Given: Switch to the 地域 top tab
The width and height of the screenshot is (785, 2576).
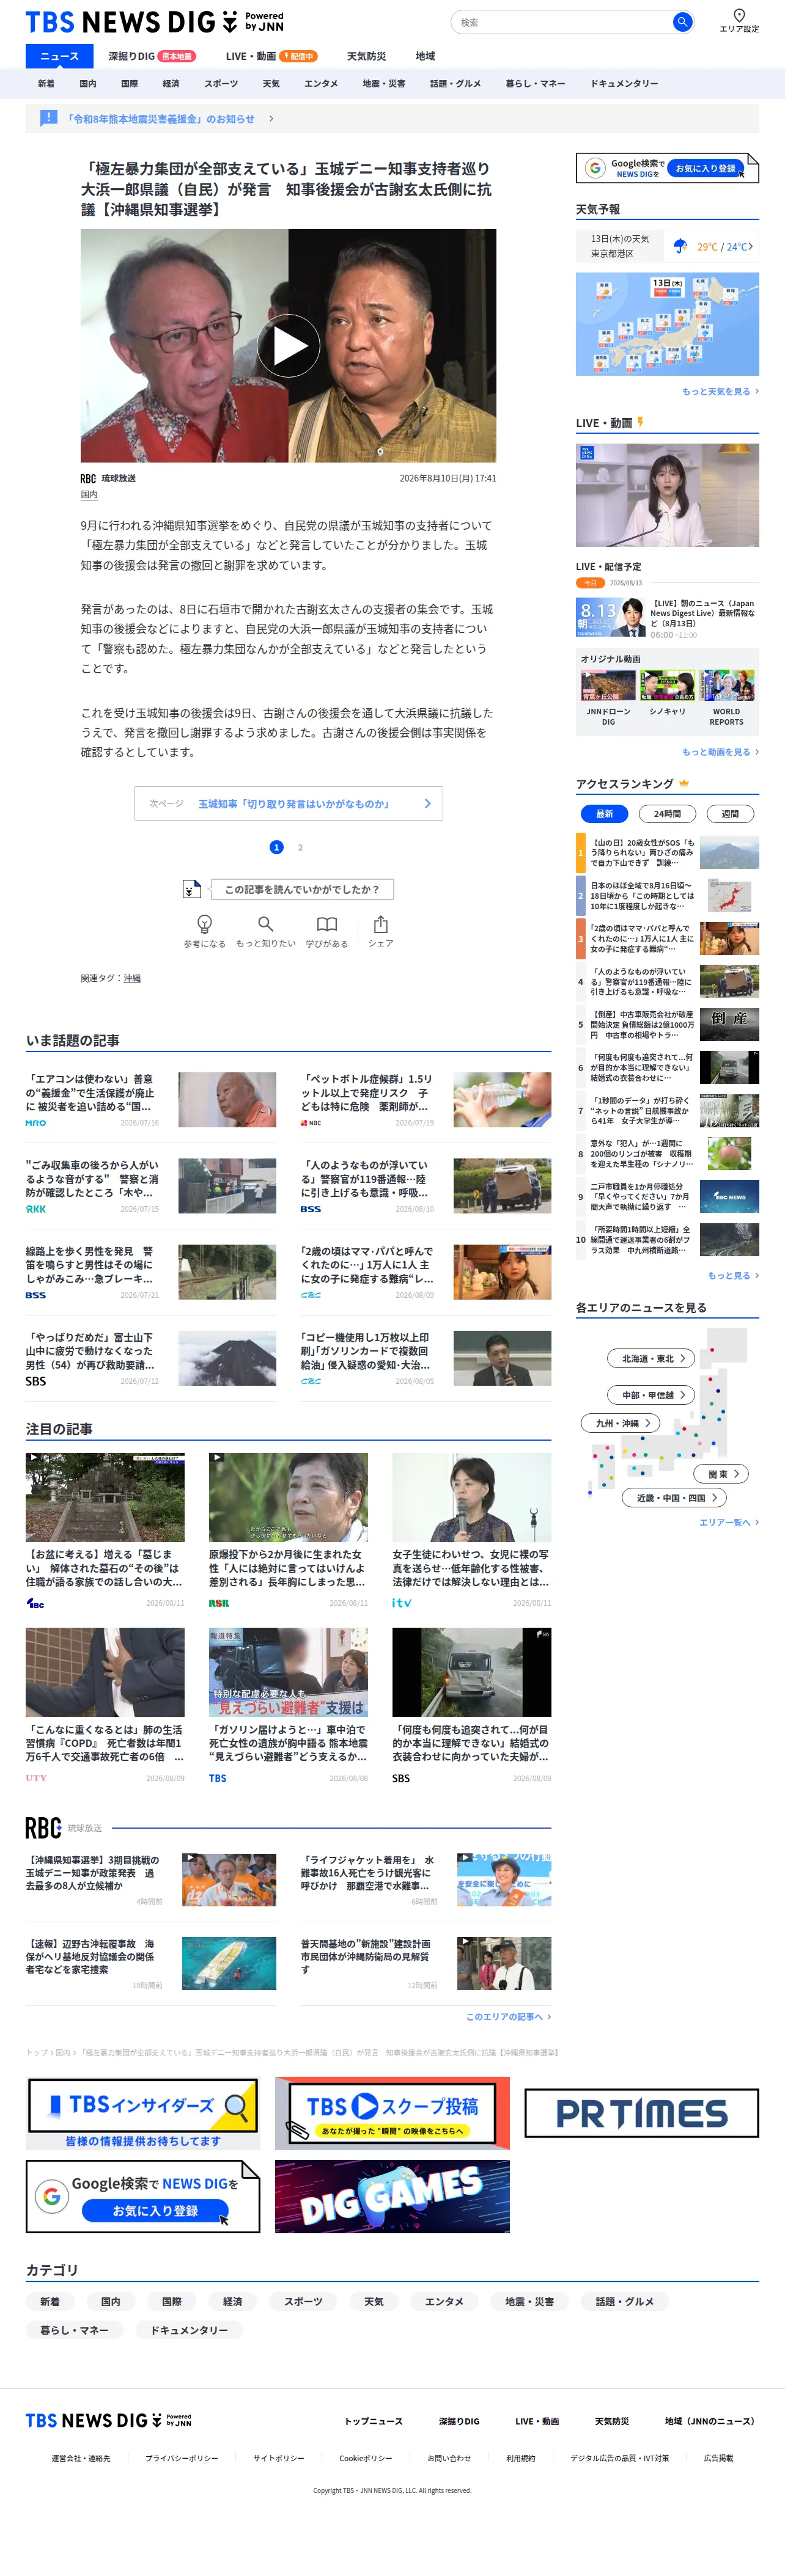Looking at the screenshot, I should [x=425, y=56].
